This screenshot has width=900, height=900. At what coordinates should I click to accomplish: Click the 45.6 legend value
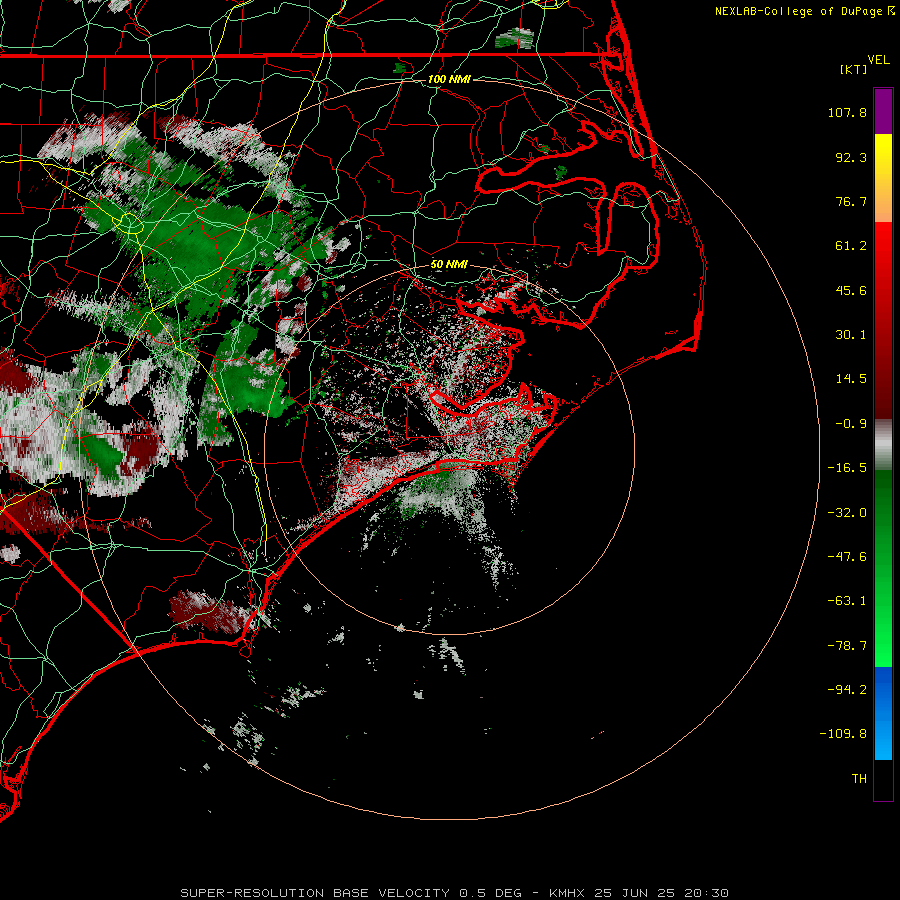pos(851,290)
